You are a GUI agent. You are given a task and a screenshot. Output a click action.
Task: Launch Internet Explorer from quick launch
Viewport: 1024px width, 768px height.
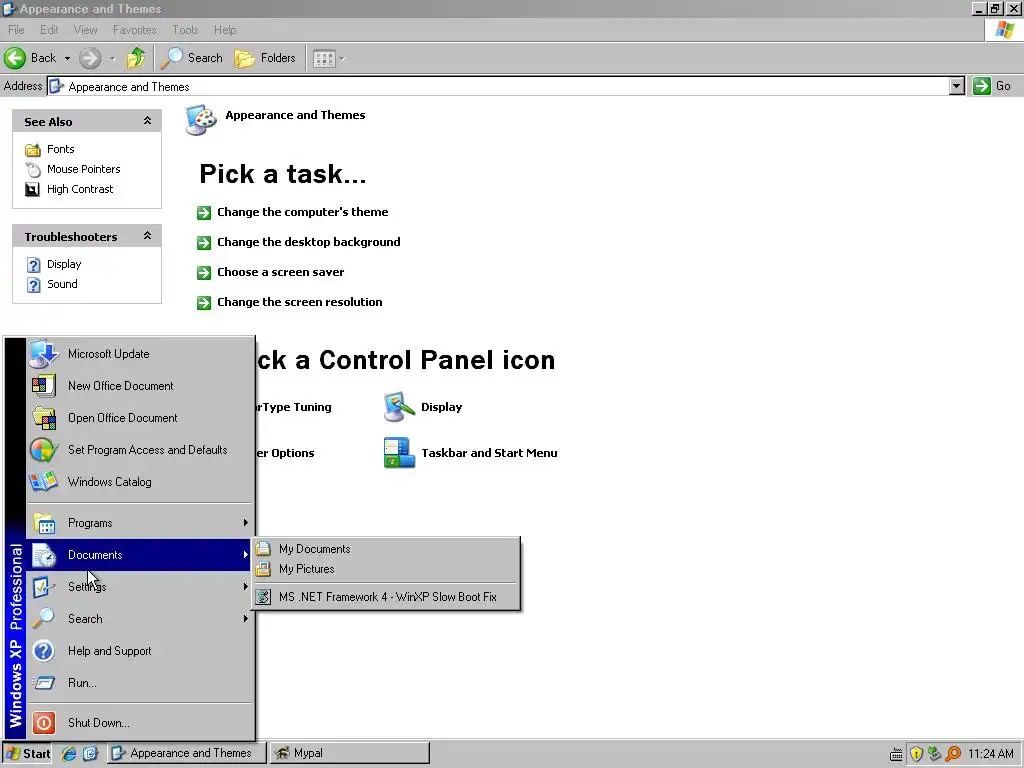69,754
